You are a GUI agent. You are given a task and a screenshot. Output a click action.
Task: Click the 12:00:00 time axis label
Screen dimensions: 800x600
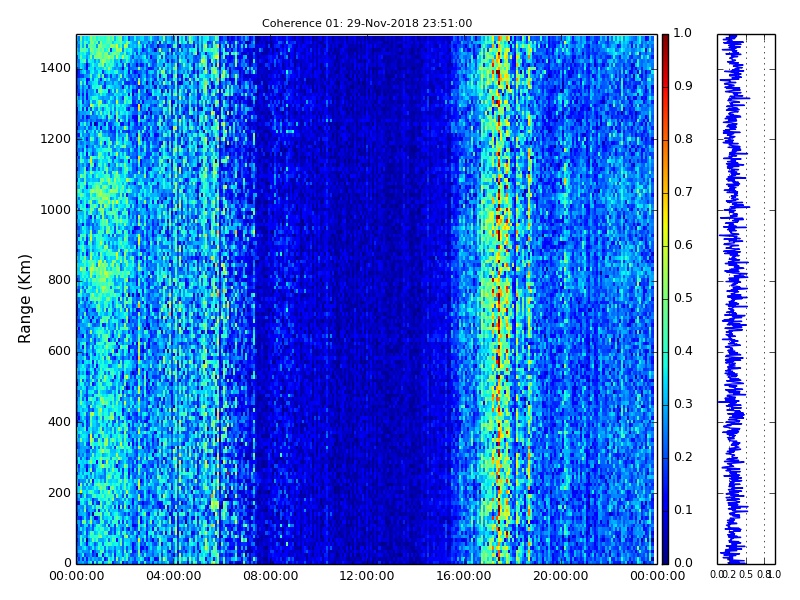click(x=367, y=576)
